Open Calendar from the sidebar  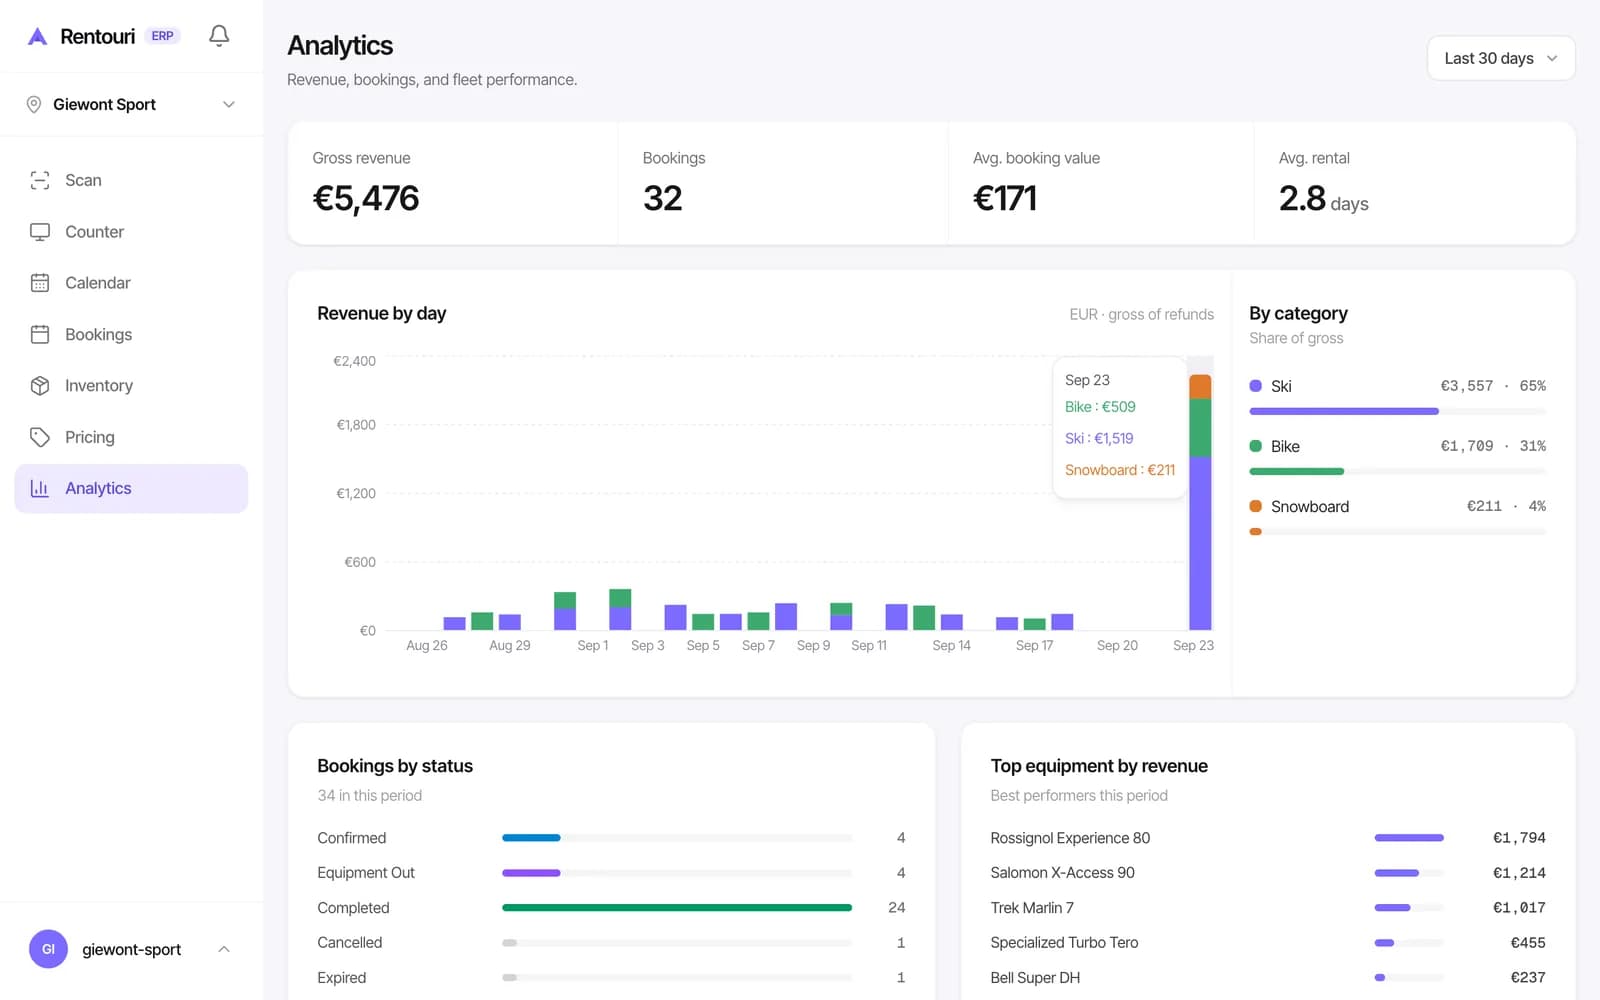click(x=131, y=283)
